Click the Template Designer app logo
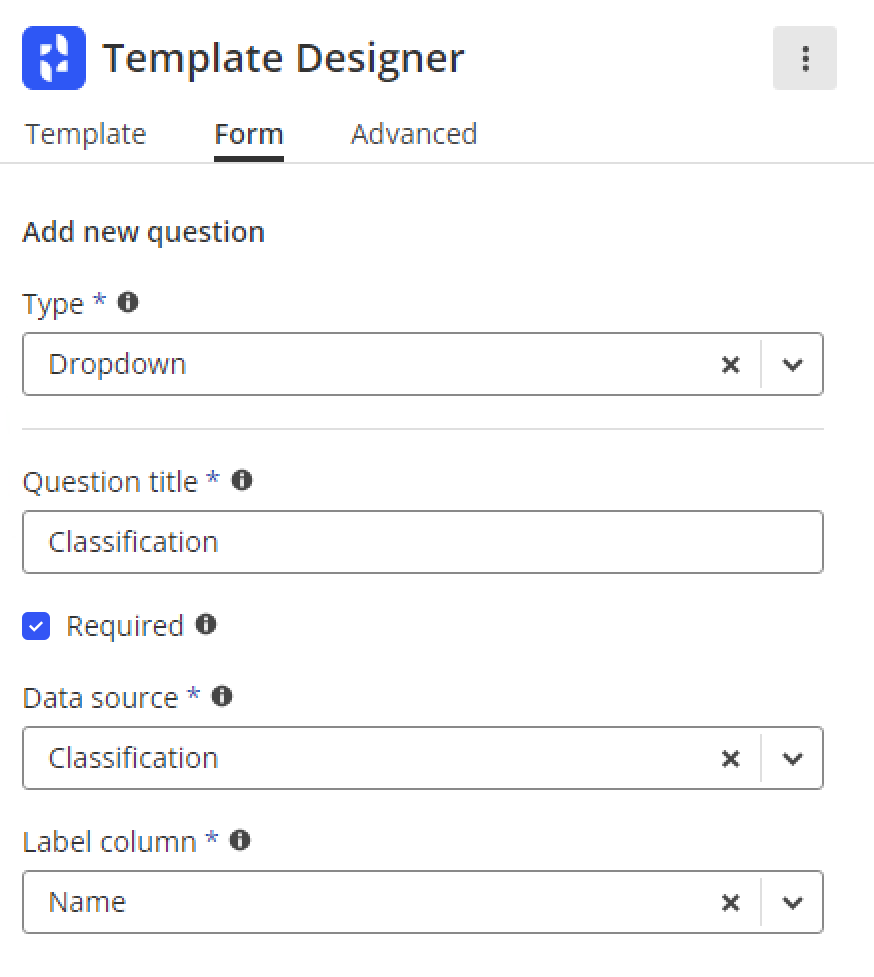The width and height of the screenshot is (874, 977). tap(54, 58)
